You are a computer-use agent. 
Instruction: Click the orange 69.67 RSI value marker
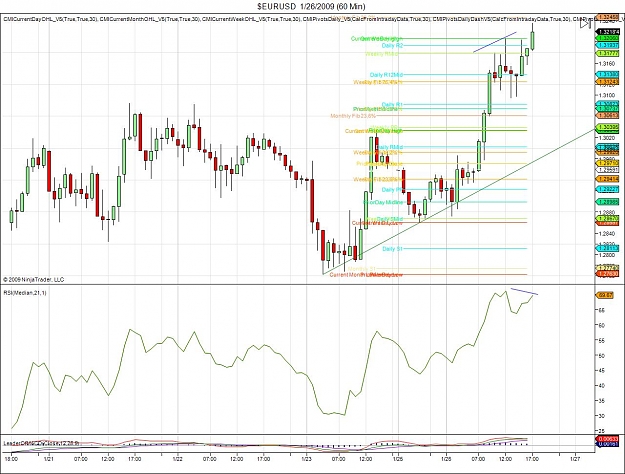pos(605,295)
